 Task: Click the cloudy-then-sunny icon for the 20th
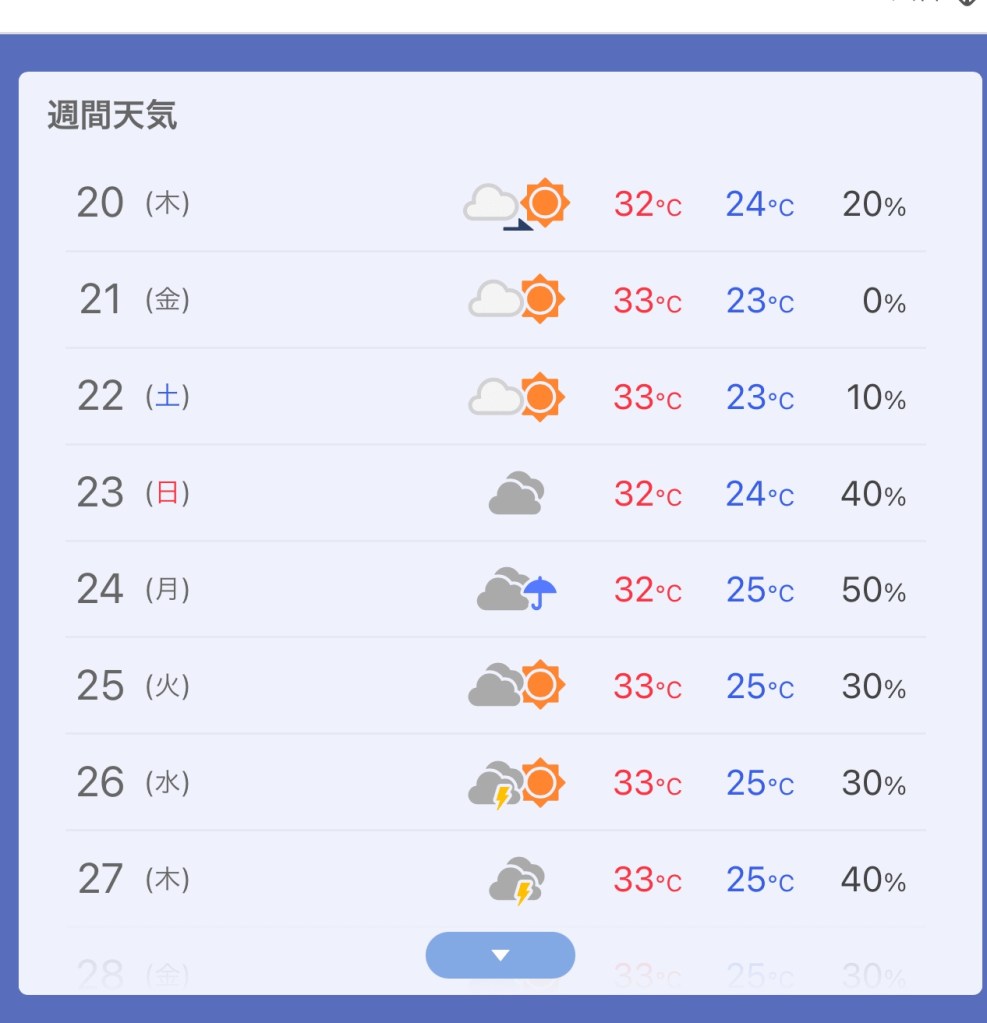(x=516, y=204)
